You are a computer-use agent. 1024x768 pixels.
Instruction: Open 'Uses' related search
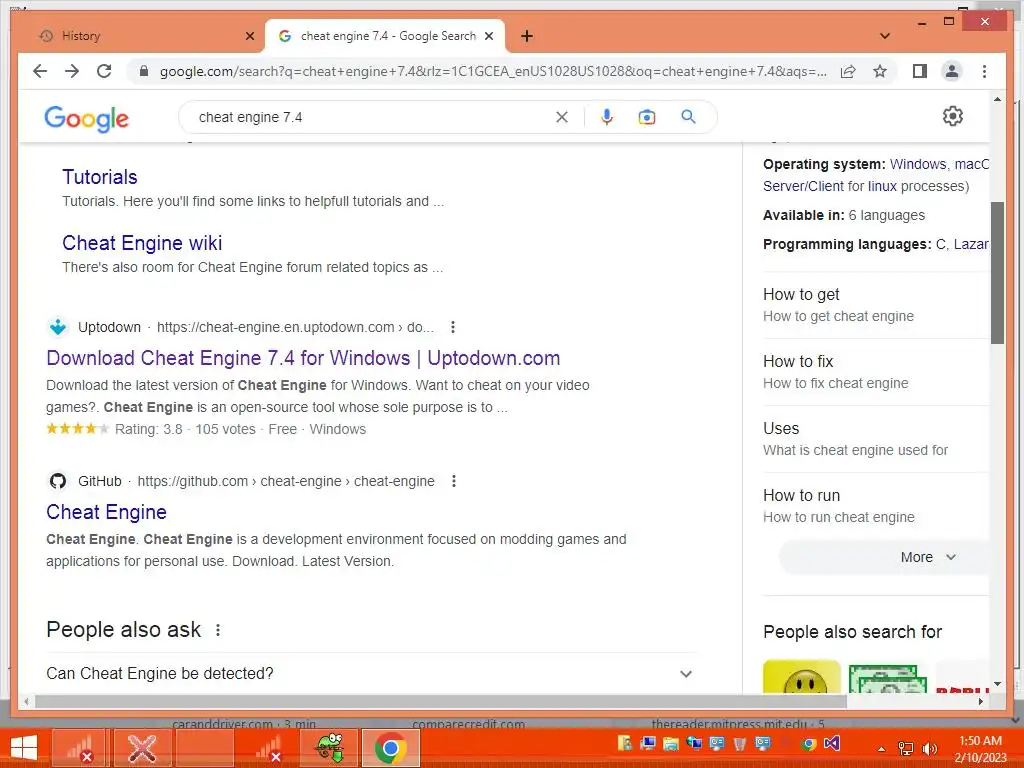875,439
